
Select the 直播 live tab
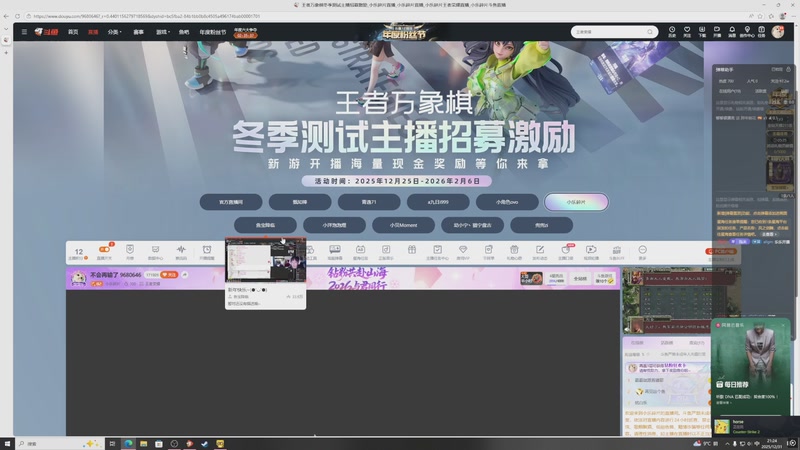click(x=93, y=32)
